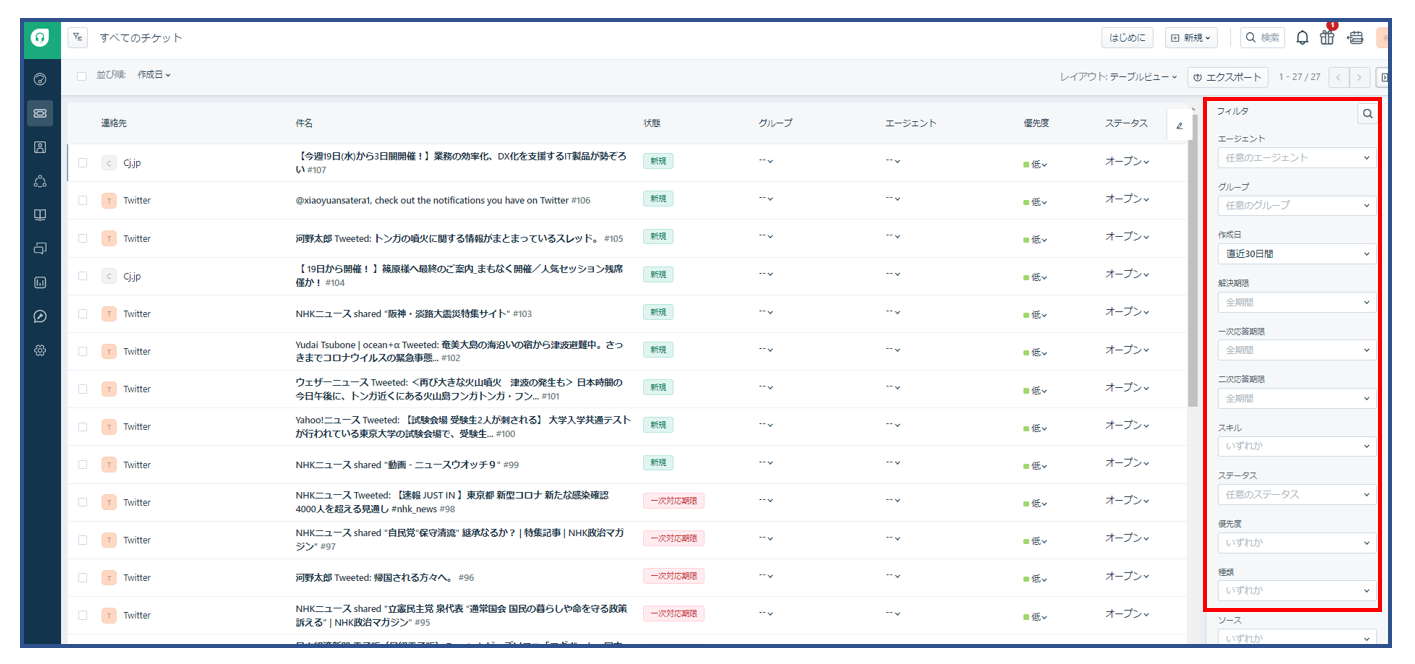The height and width of the screenshot is (664, 1415).
Task: Open the admin gear icon in sidebar
Action: 41,350
